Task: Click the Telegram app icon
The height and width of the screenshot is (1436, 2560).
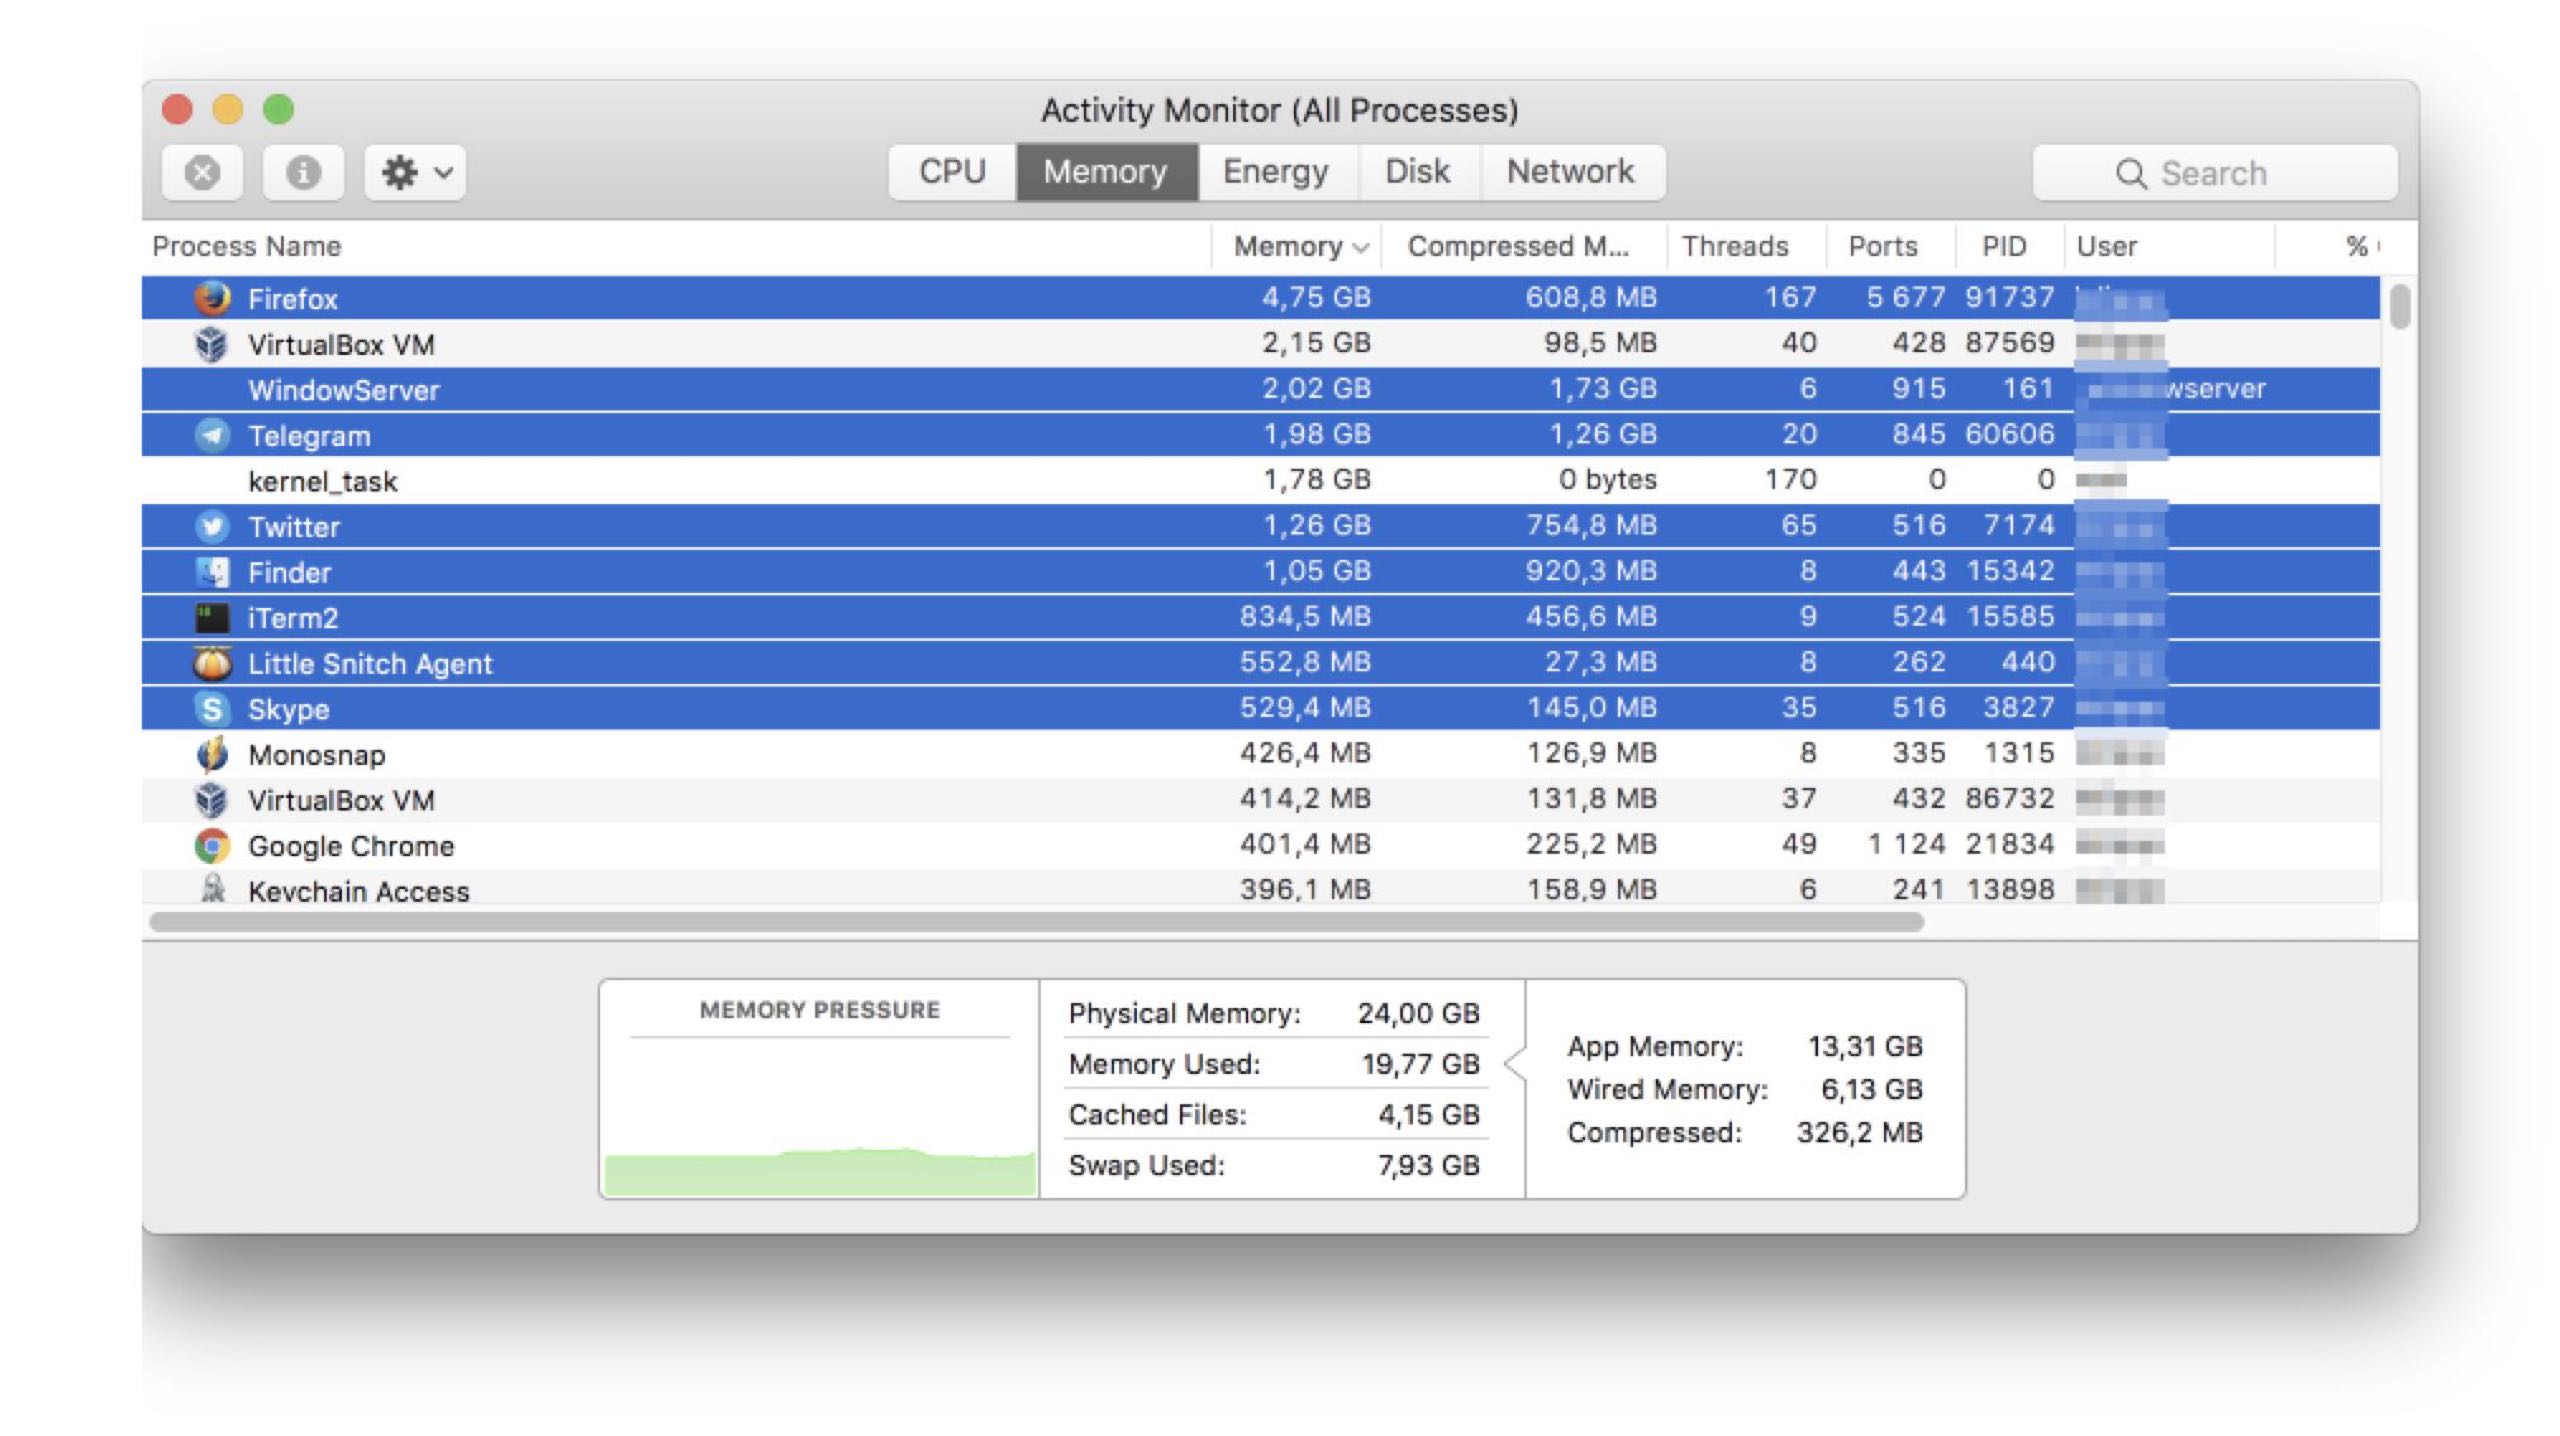Action: (x=211, y=435)
